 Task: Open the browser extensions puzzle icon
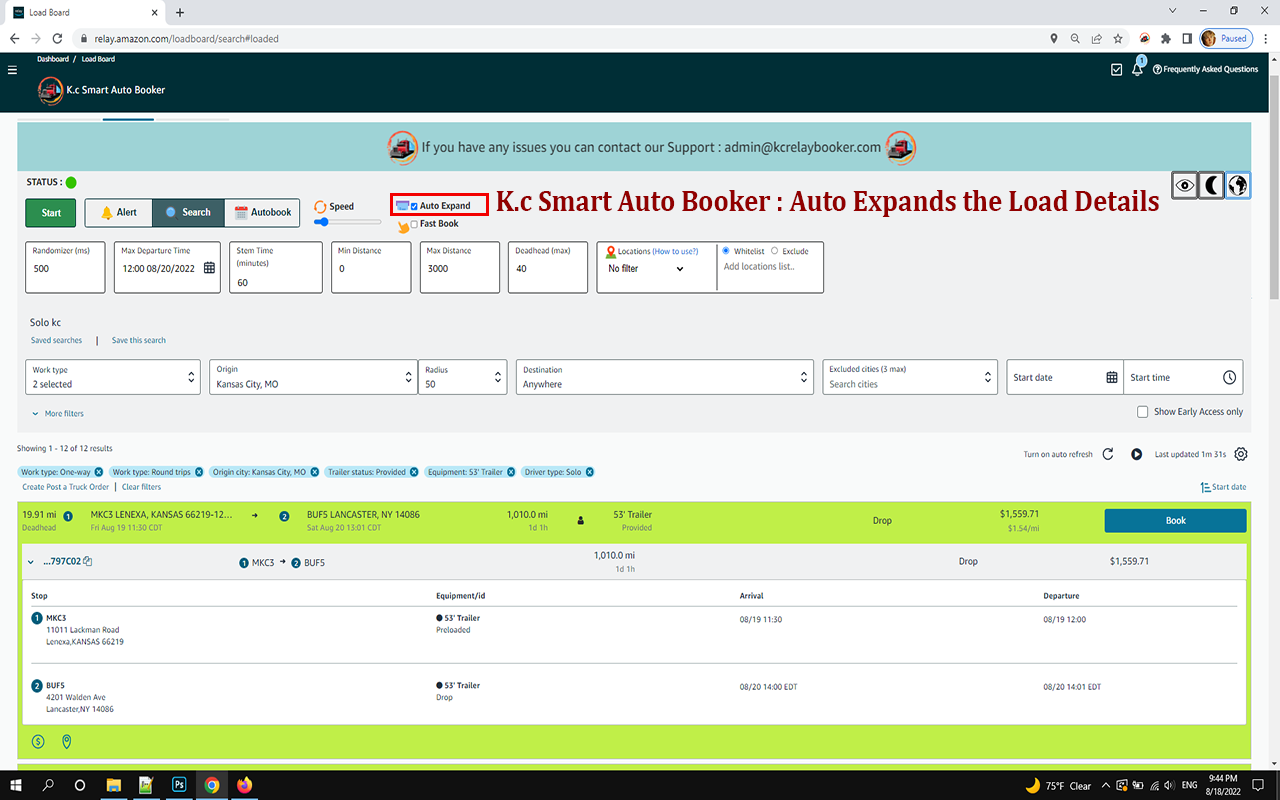tap(1165, 38)
